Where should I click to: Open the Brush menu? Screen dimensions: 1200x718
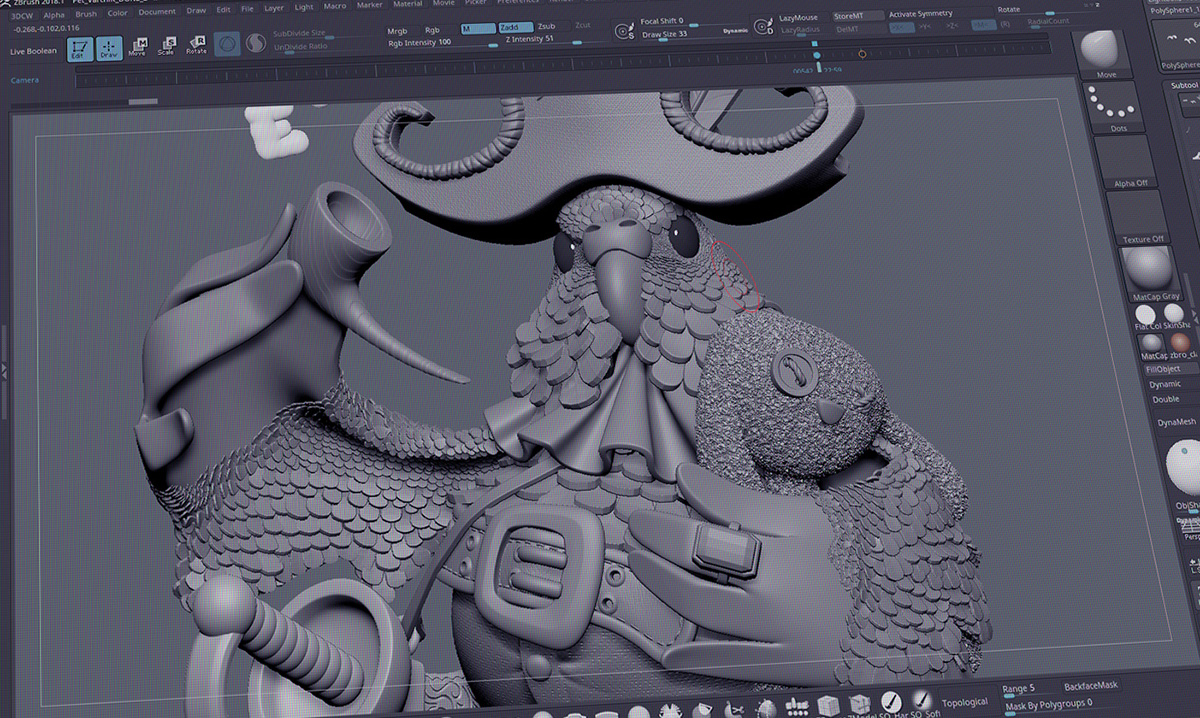coord(86,14)
